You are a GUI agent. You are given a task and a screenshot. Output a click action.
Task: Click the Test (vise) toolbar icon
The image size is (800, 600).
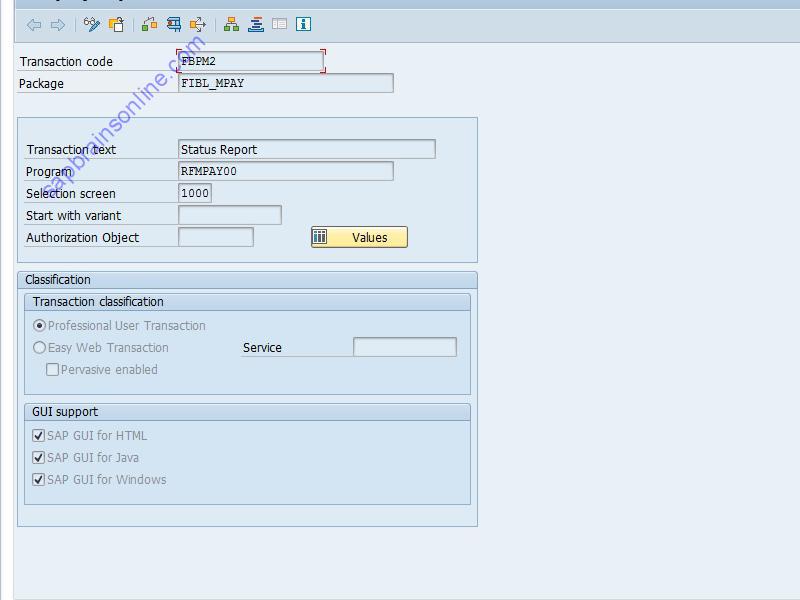[174, 24]
